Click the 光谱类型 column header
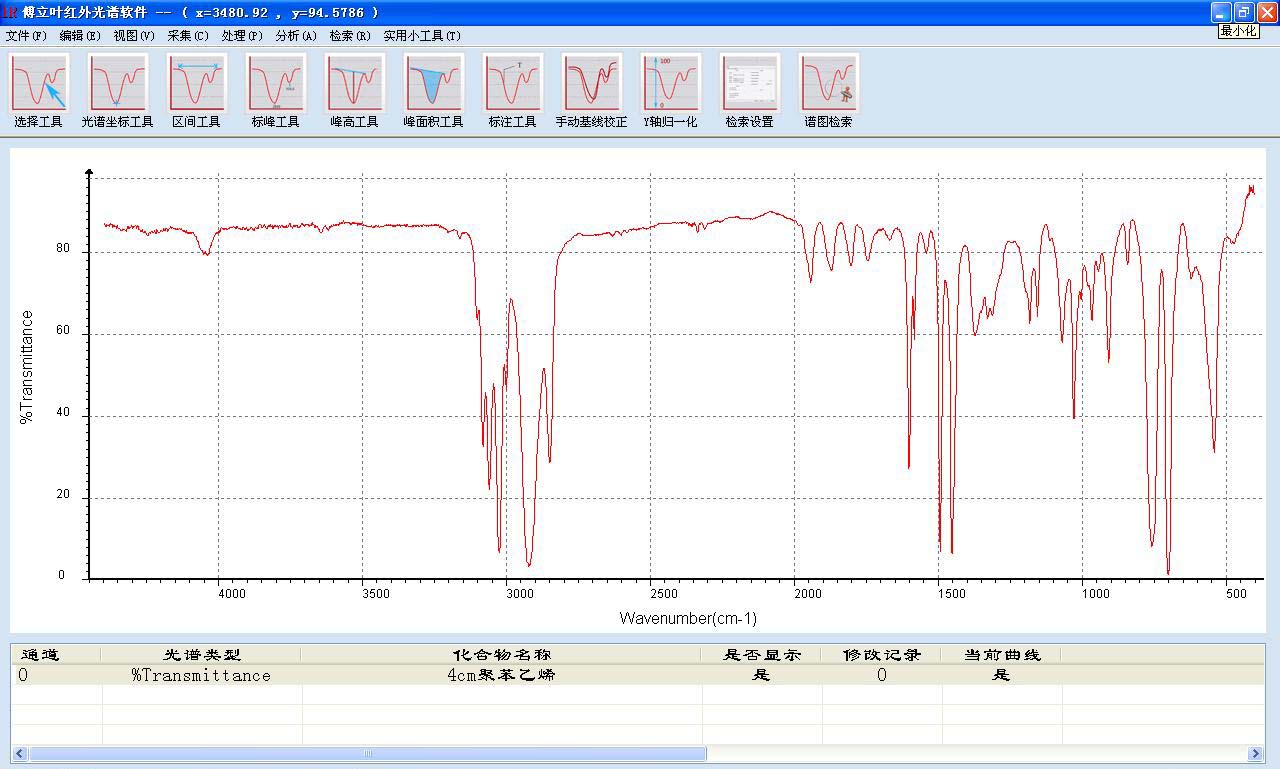Viewport: 1280px width, 769px height. click(202, 655)
